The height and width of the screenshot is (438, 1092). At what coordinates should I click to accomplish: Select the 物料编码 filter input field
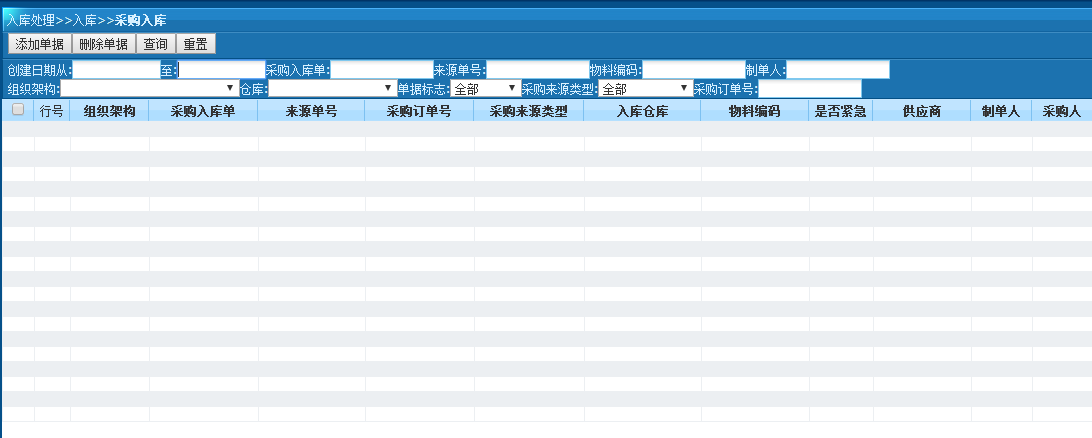694,70
